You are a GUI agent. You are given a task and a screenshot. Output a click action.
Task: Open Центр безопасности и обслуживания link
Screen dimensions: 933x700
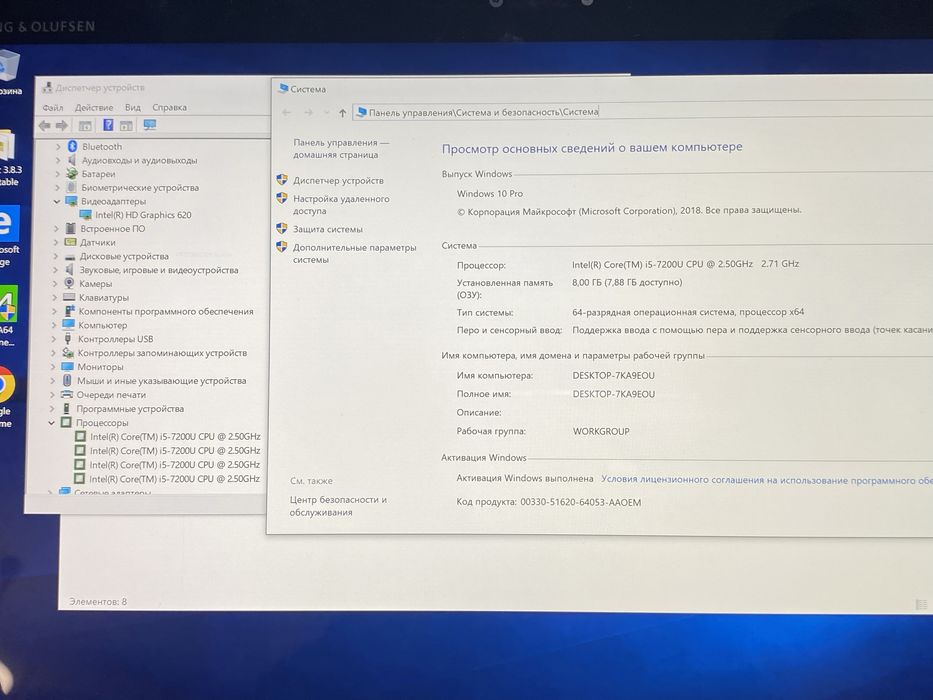pos(338,506)
